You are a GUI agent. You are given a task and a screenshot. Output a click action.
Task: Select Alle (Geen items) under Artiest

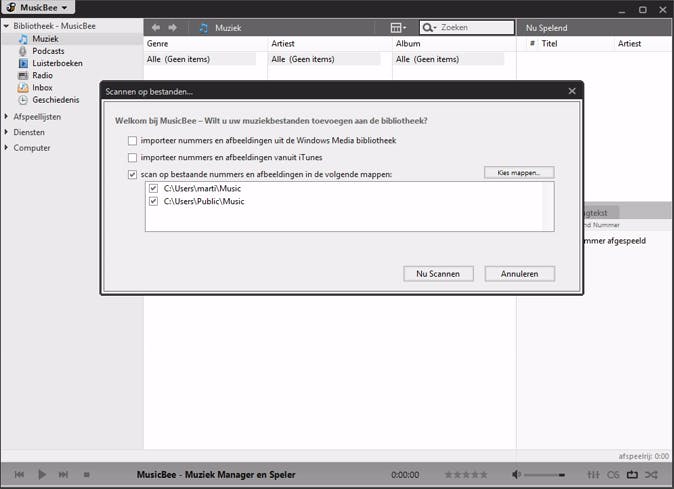tap(325, 59)
